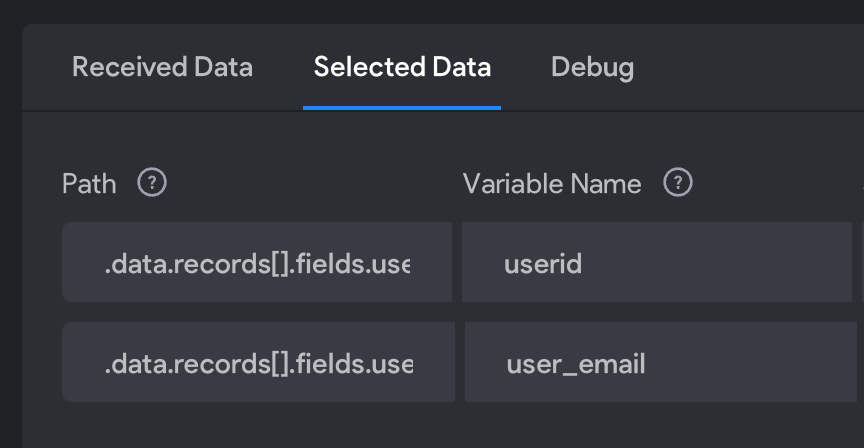Screen dimensions: 864x448
Task: Click the user_email variable name field
Action: tap(661, 363)
